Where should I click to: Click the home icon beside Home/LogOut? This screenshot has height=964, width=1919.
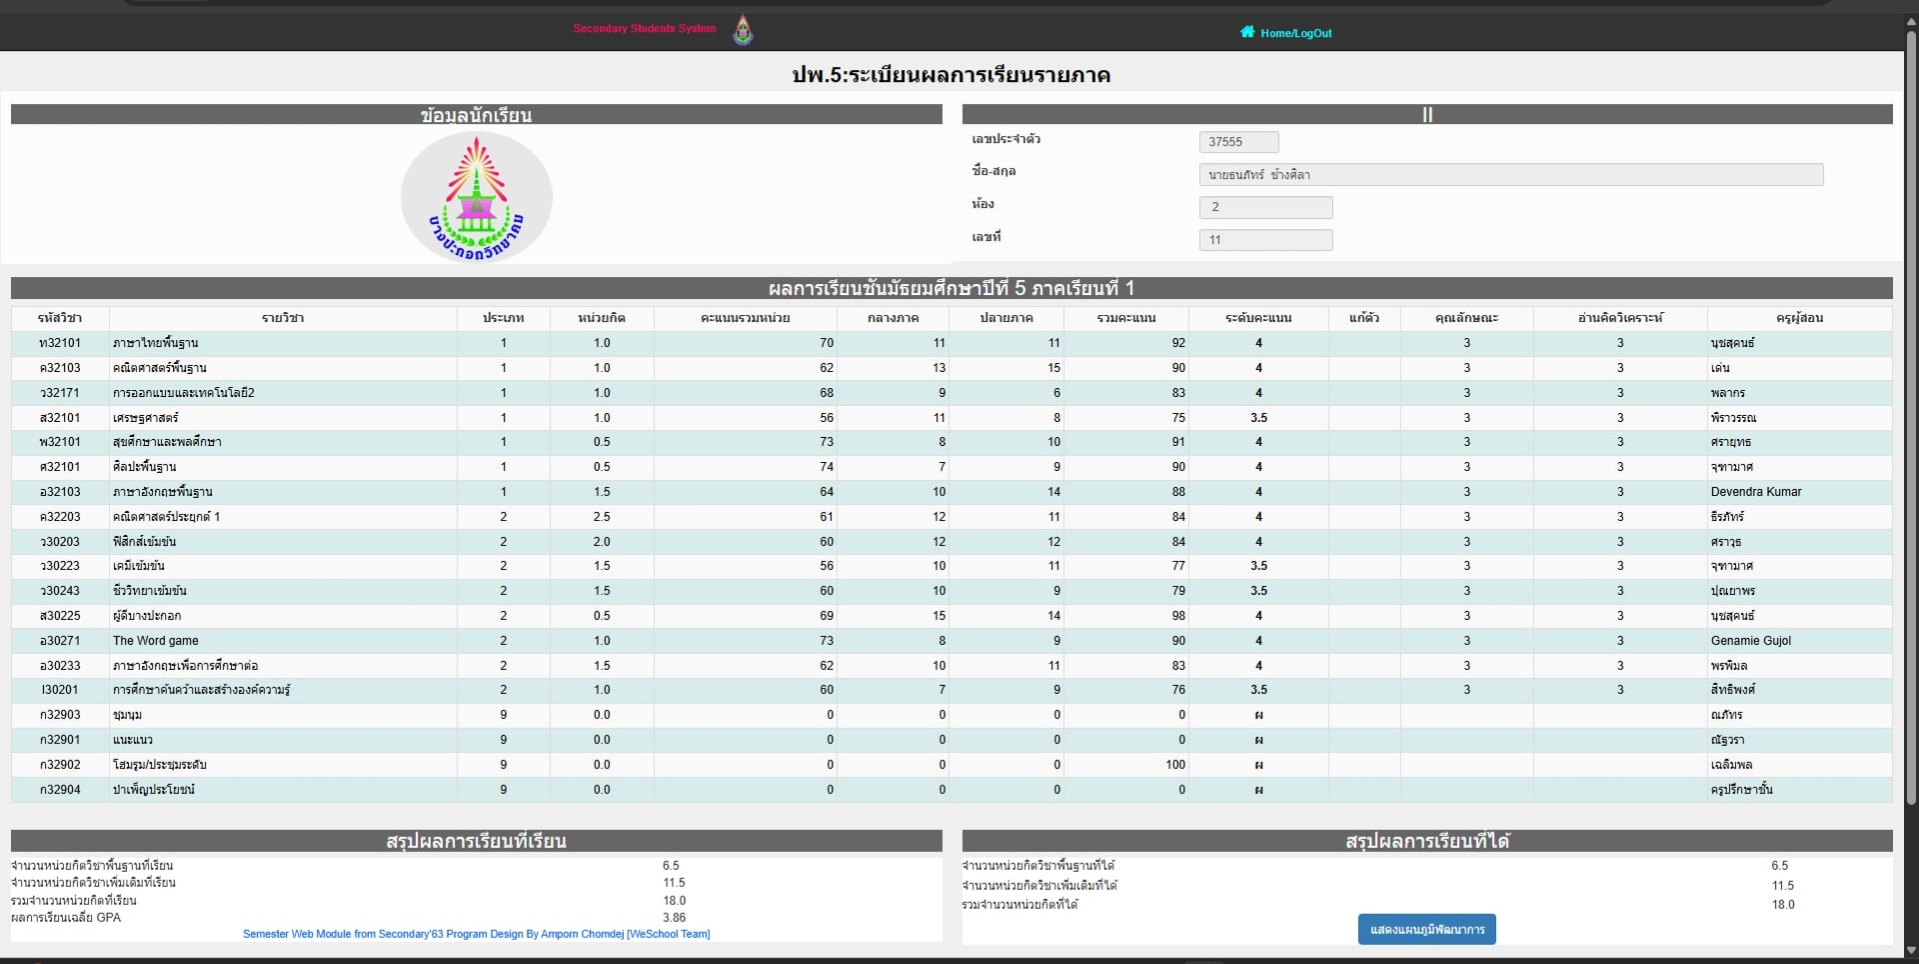click(x=1247, y=32)
